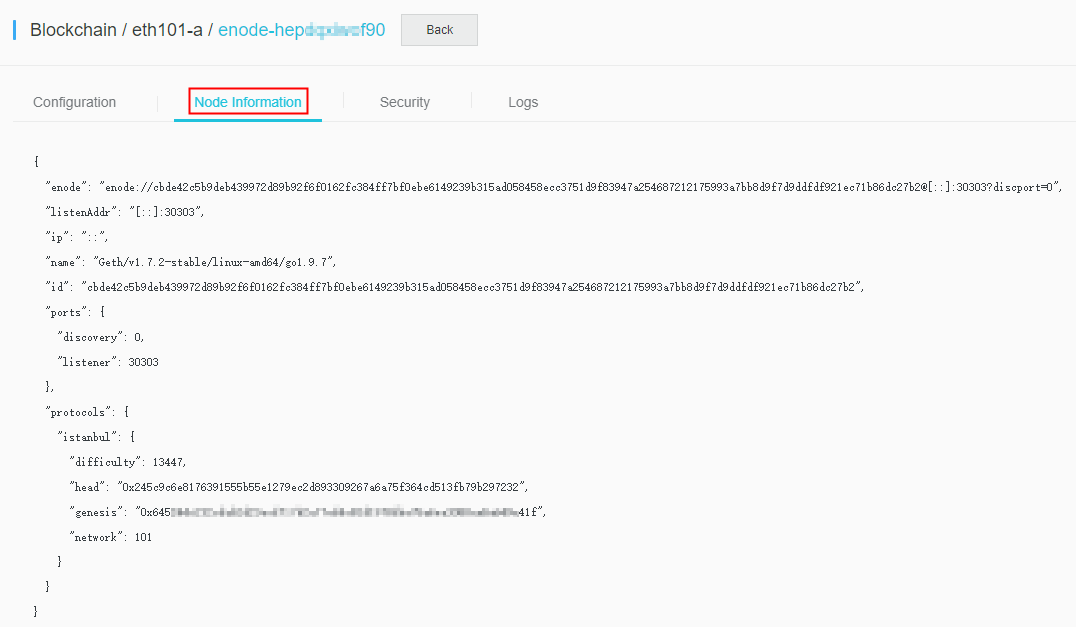Open the Logs tab

pyautogui.click(x=523, y=102)
